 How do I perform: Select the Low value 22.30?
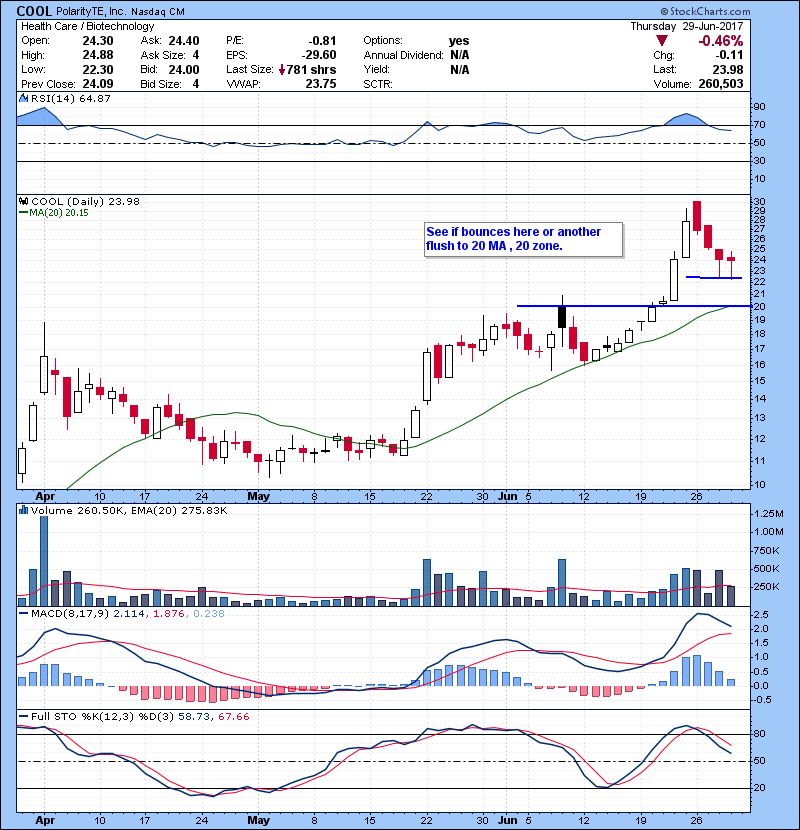tap(98, 69)
